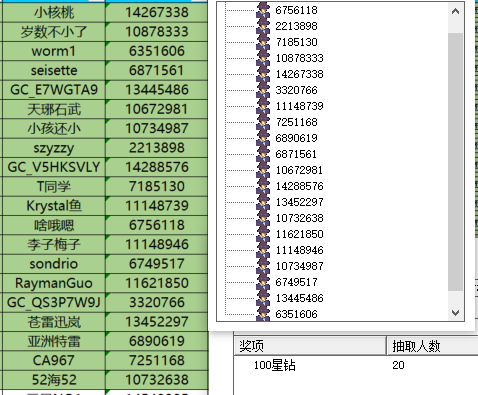Click the spreadsheet cell 小孩还小

(x=54, y=129)
